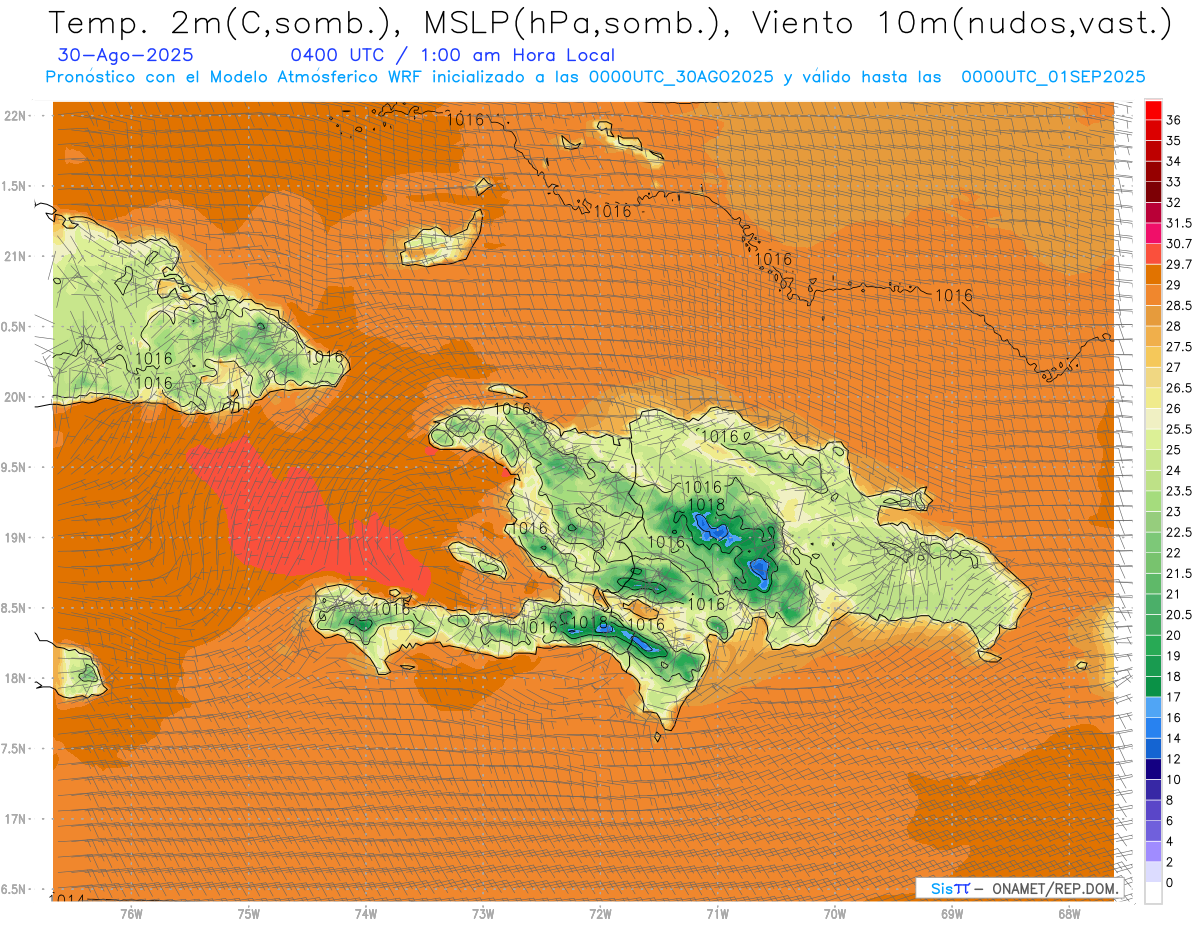Click the legend value 31.5
The width and height of the screenshot is (1200, 927).
point(1179,223)
